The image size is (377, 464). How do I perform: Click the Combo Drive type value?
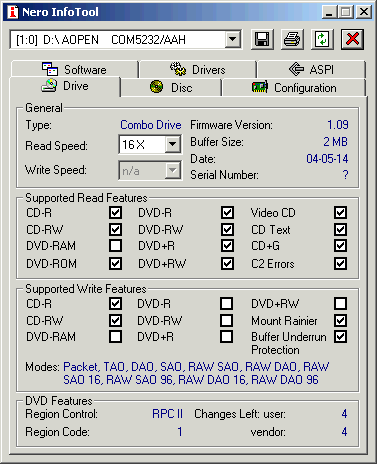151,125
